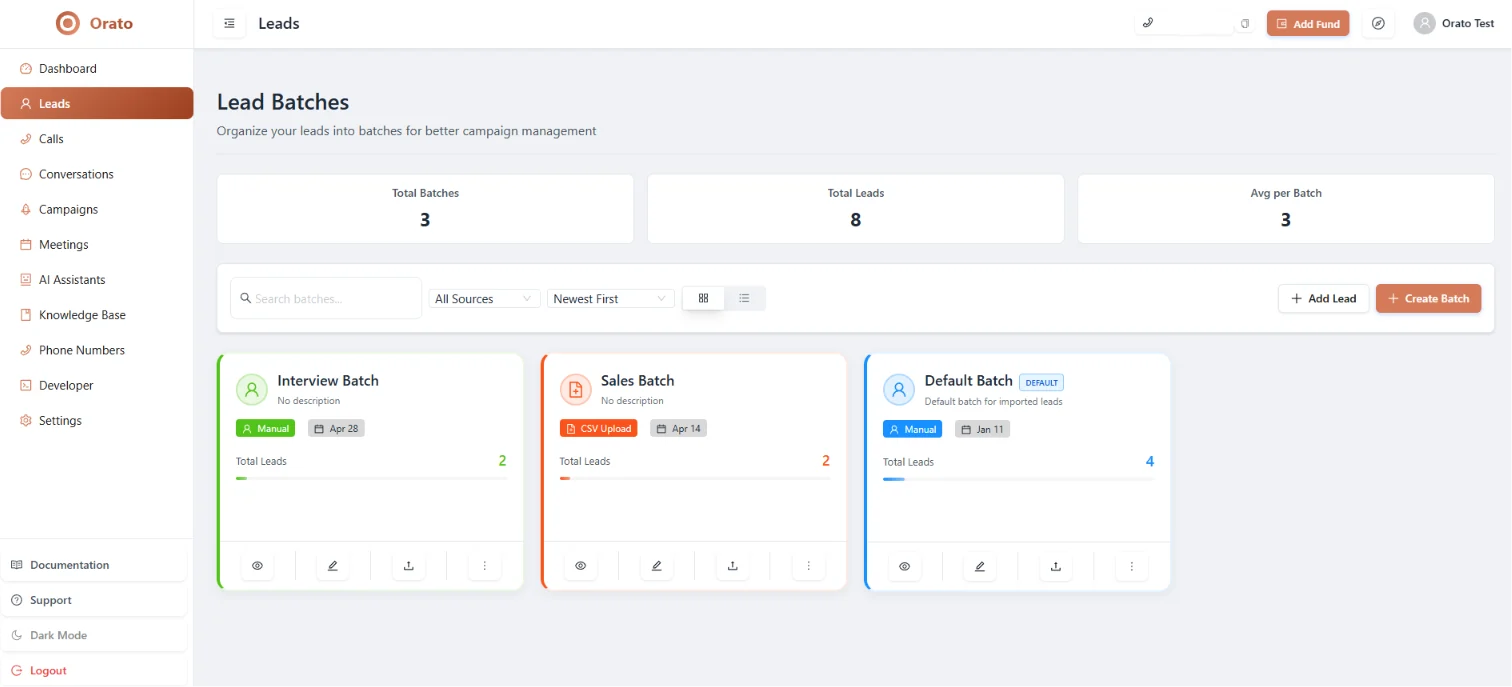Click the Apr 14 date tag

coord(679,428)
